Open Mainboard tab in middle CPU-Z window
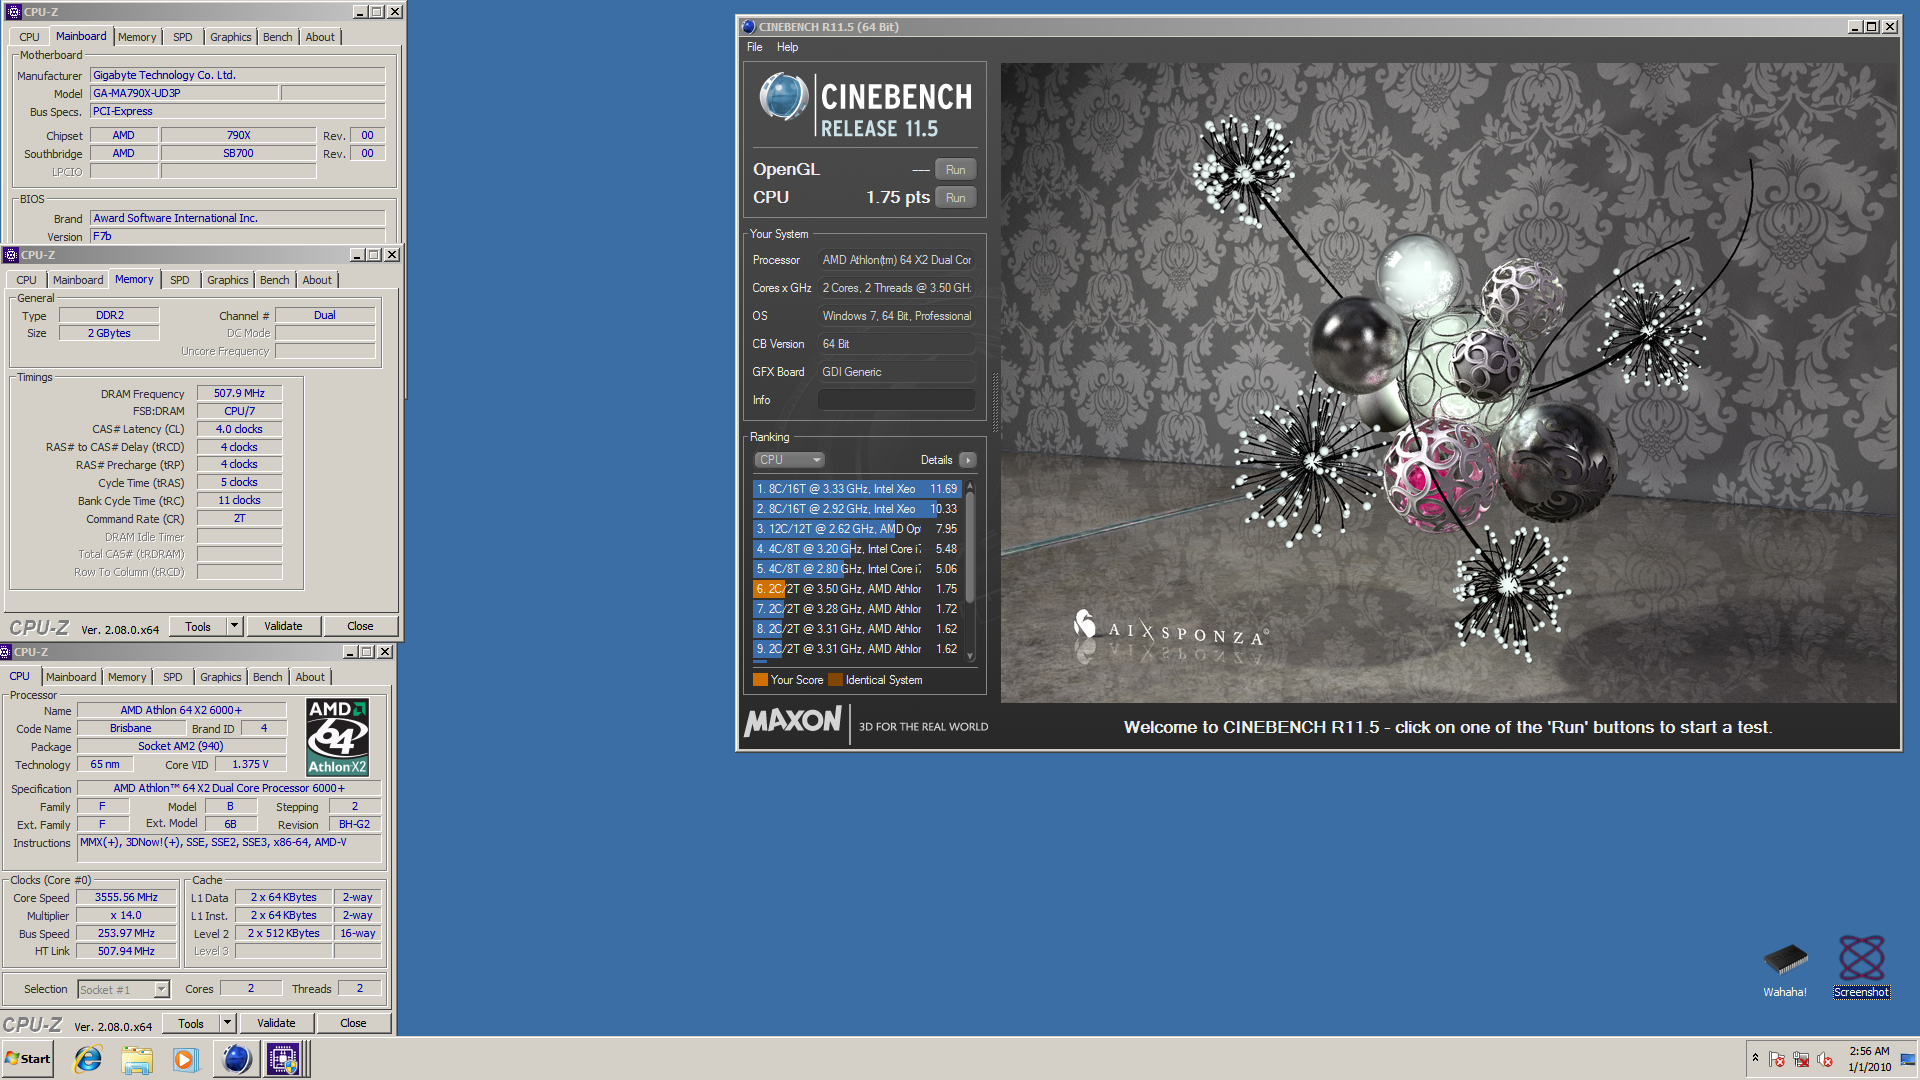Image resolution: width=1920 pixels, height=1080 pixels. [78, 280]
